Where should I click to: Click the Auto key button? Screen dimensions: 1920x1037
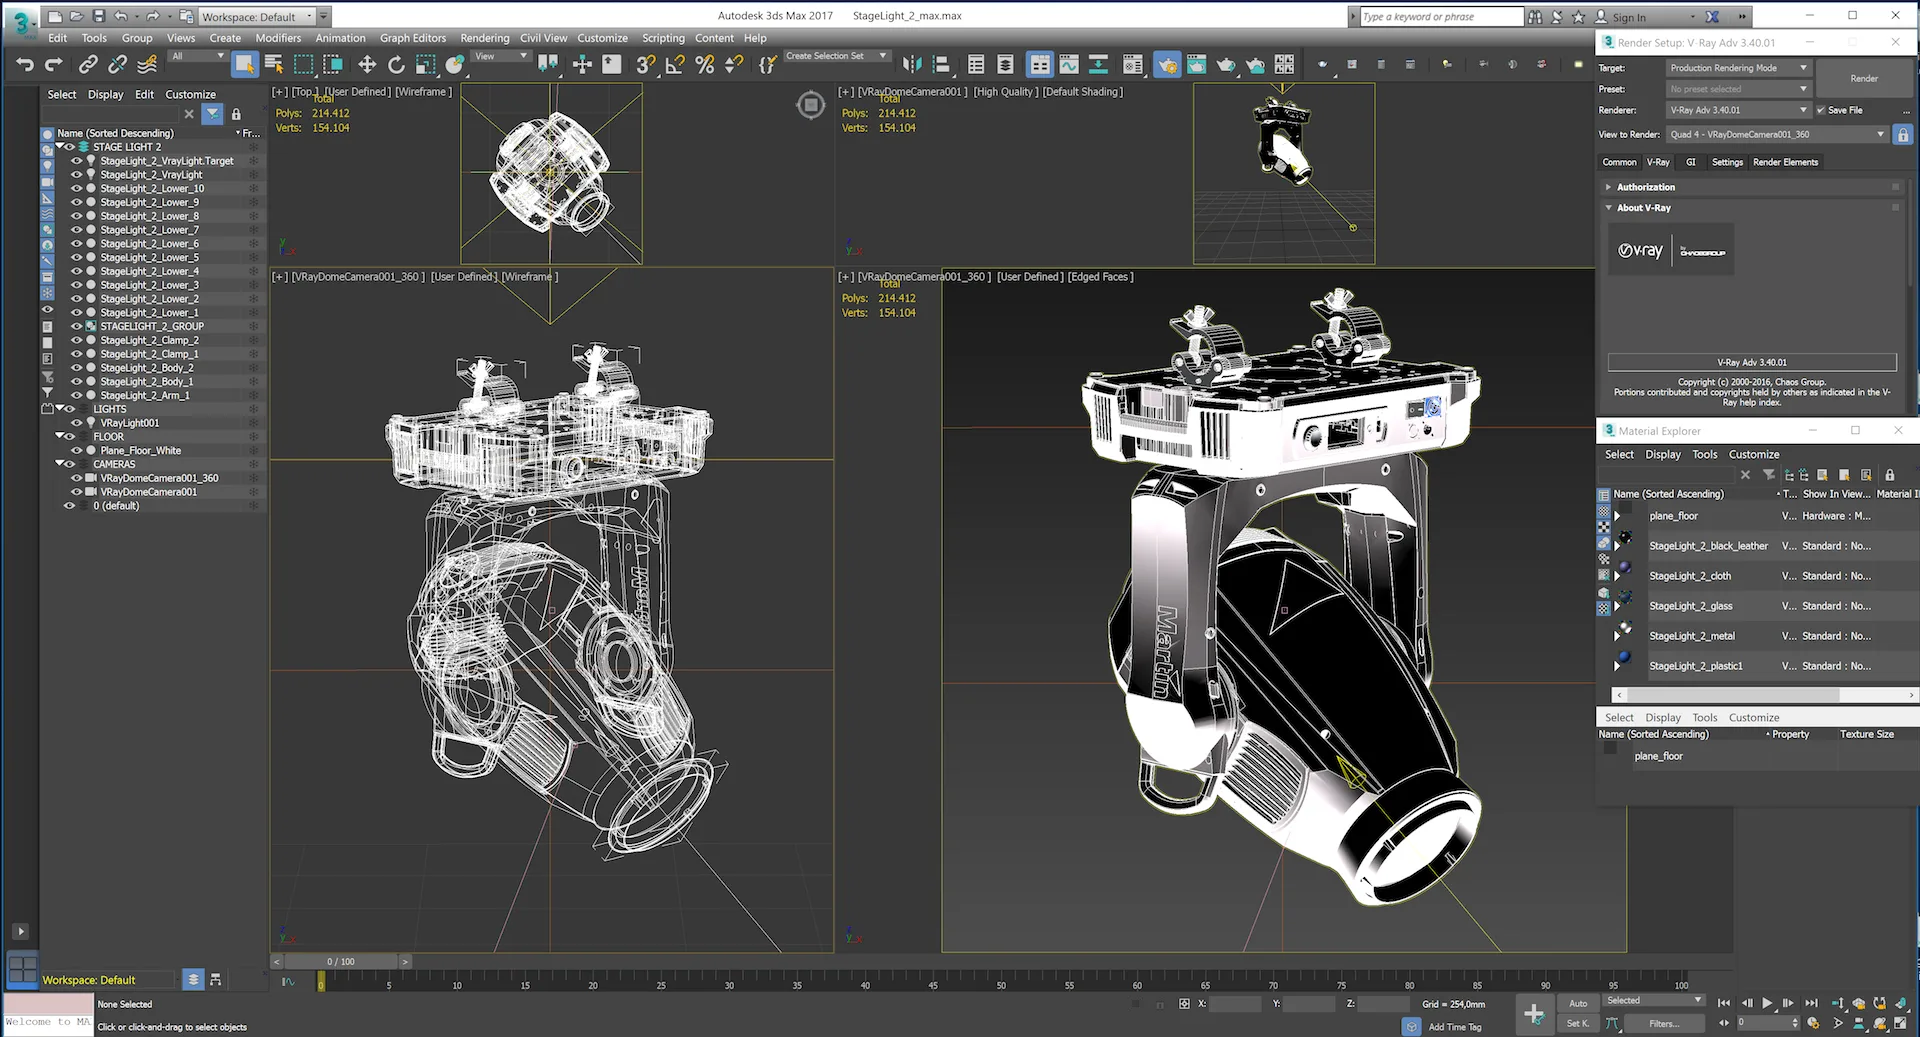pos(1578,1003)
